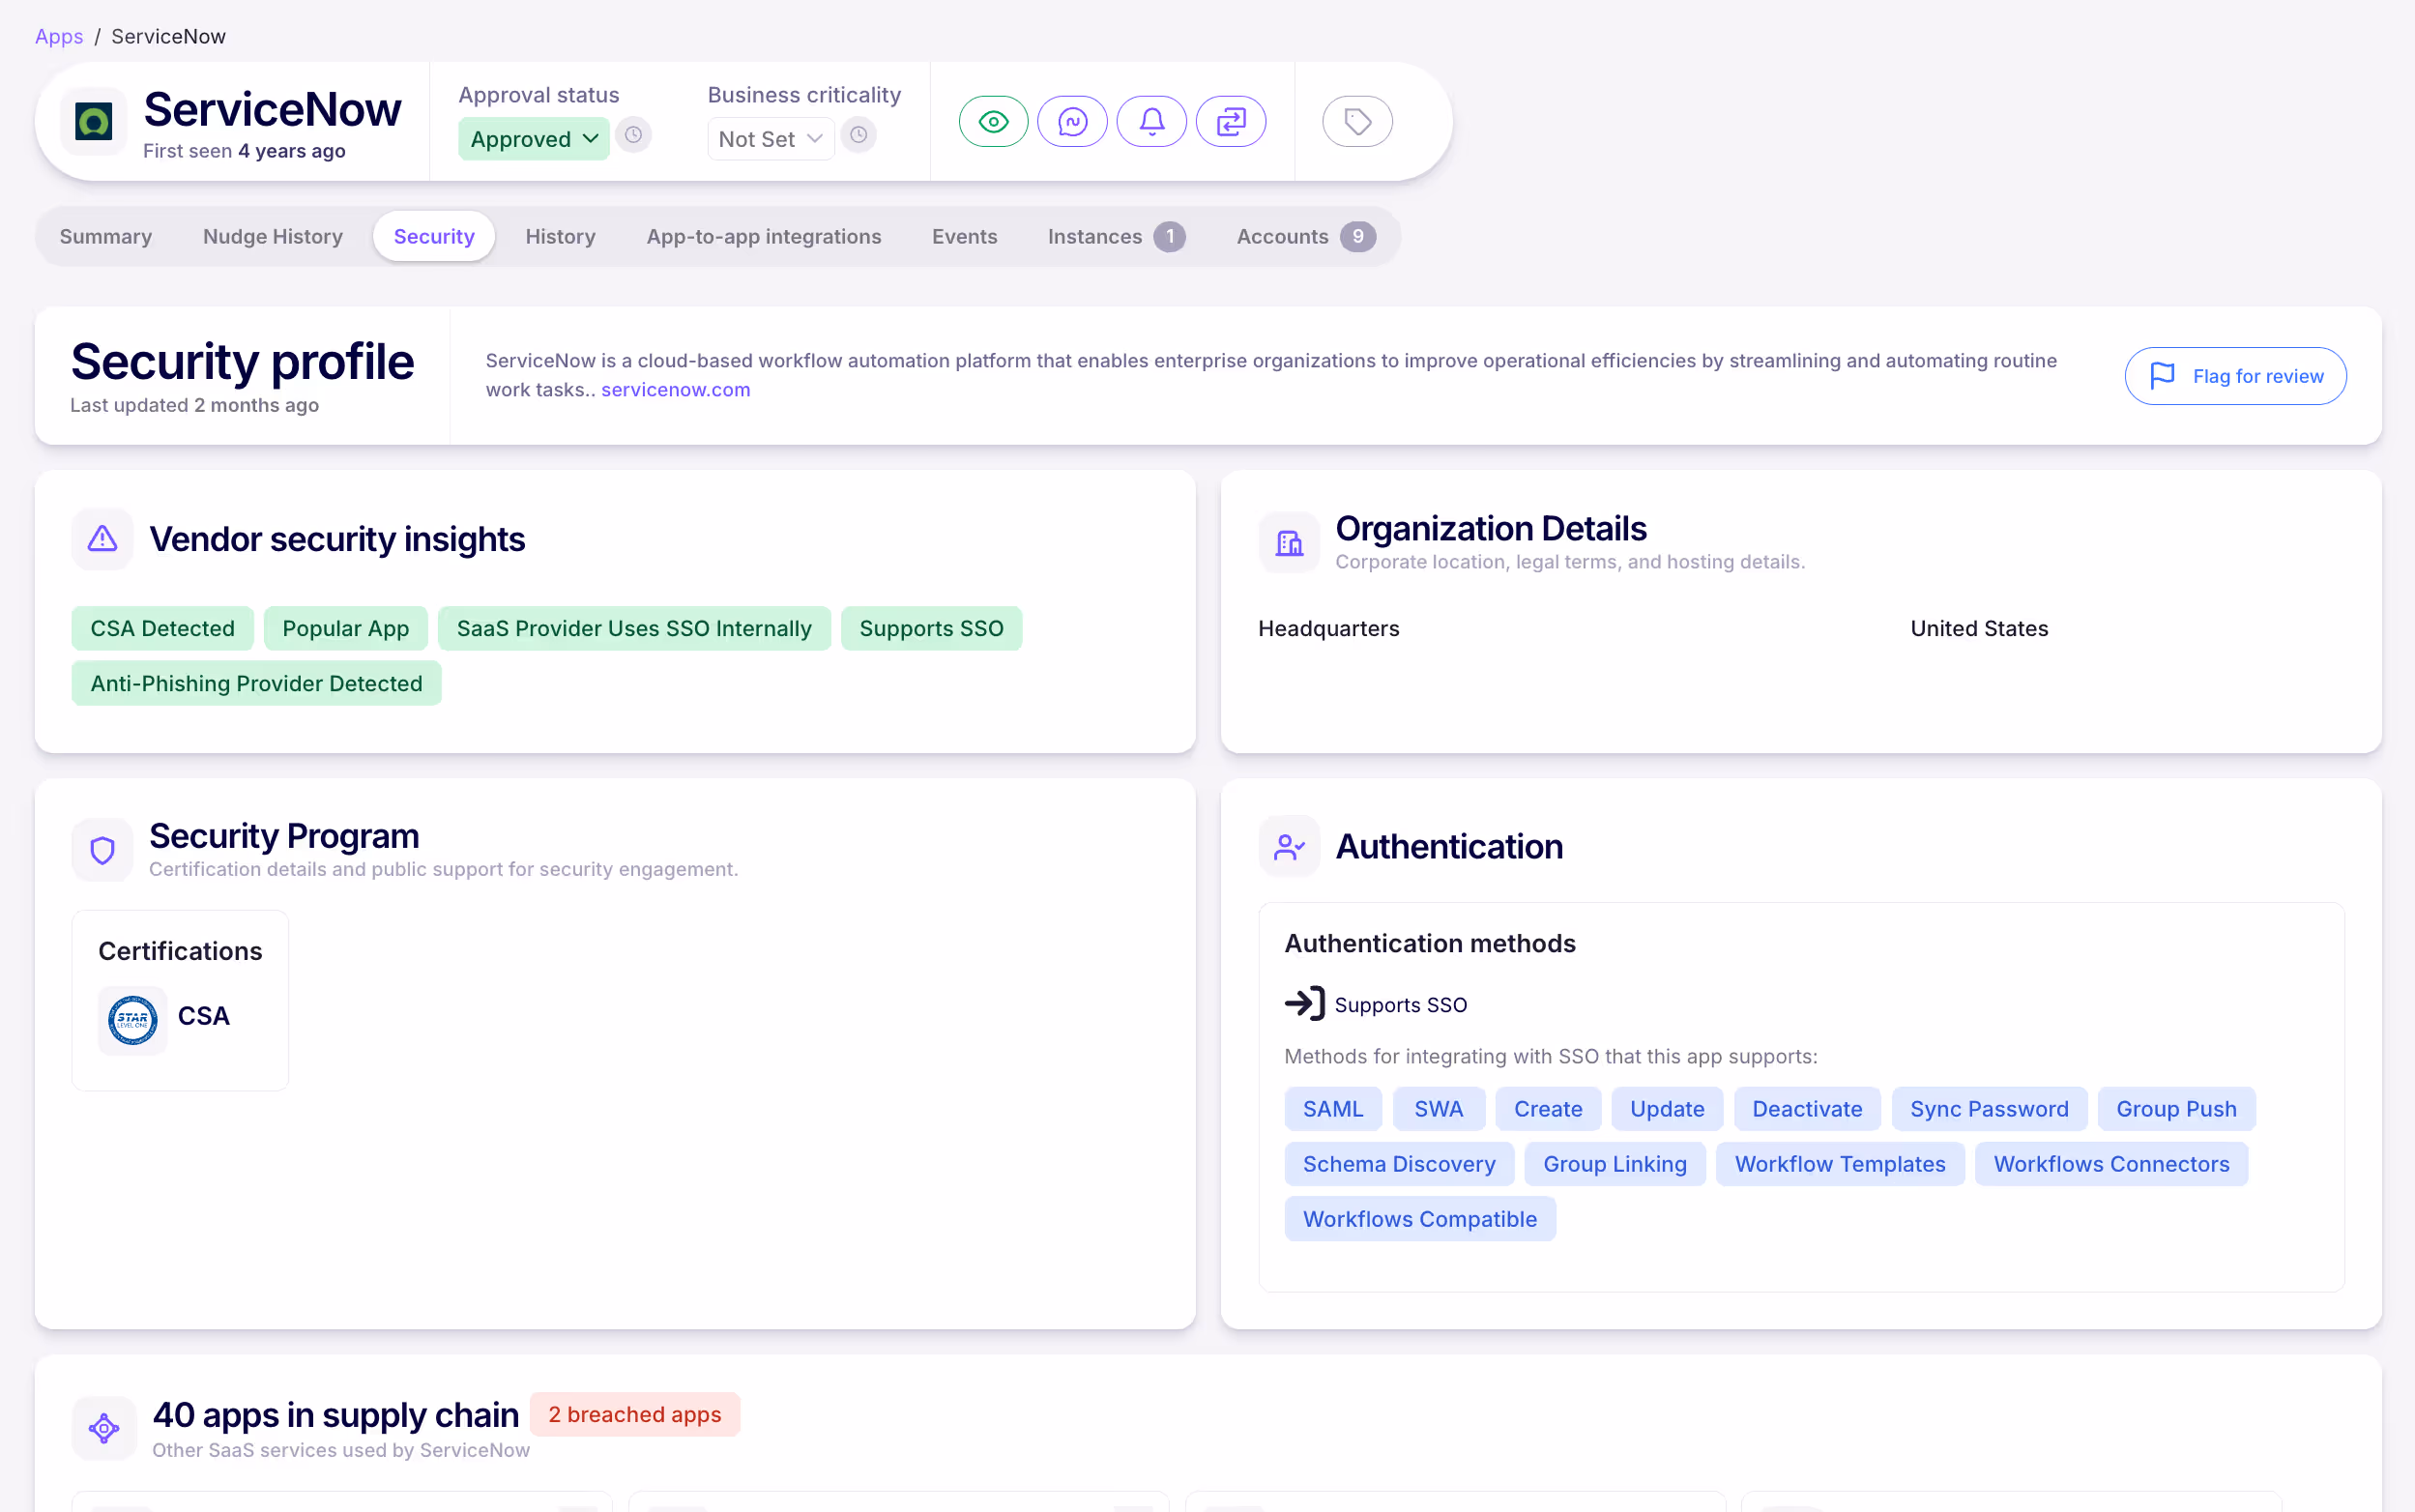Open the tag label icon button

[1357, 122]
